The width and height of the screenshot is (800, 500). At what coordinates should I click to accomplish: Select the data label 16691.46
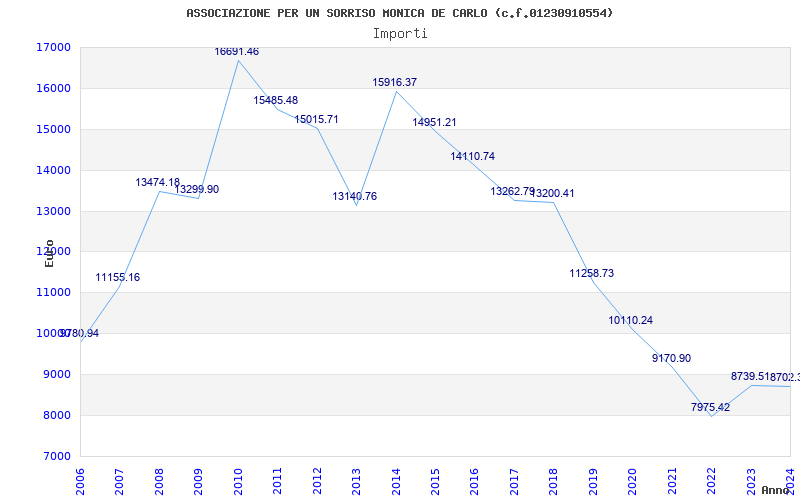click(236, 52)
